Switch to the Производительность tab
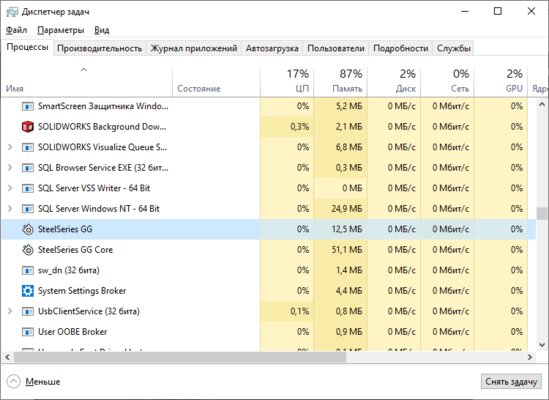 99,48
